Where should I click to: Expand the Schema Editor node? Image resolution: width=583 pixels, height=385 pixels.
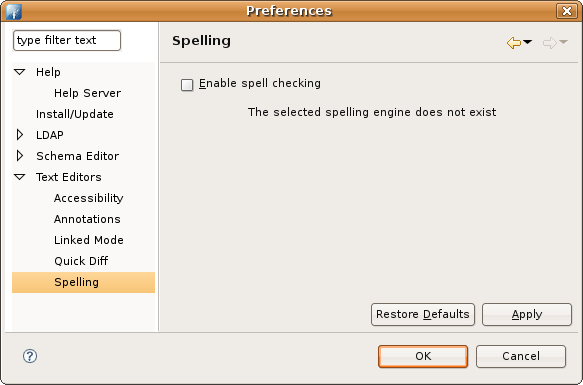click(x=20, y=155)
